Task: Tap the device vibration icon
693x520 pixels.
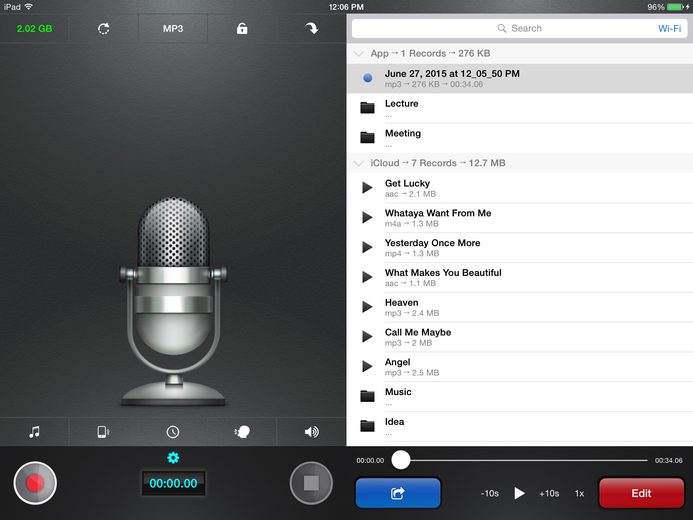Action: coord(103,432)
